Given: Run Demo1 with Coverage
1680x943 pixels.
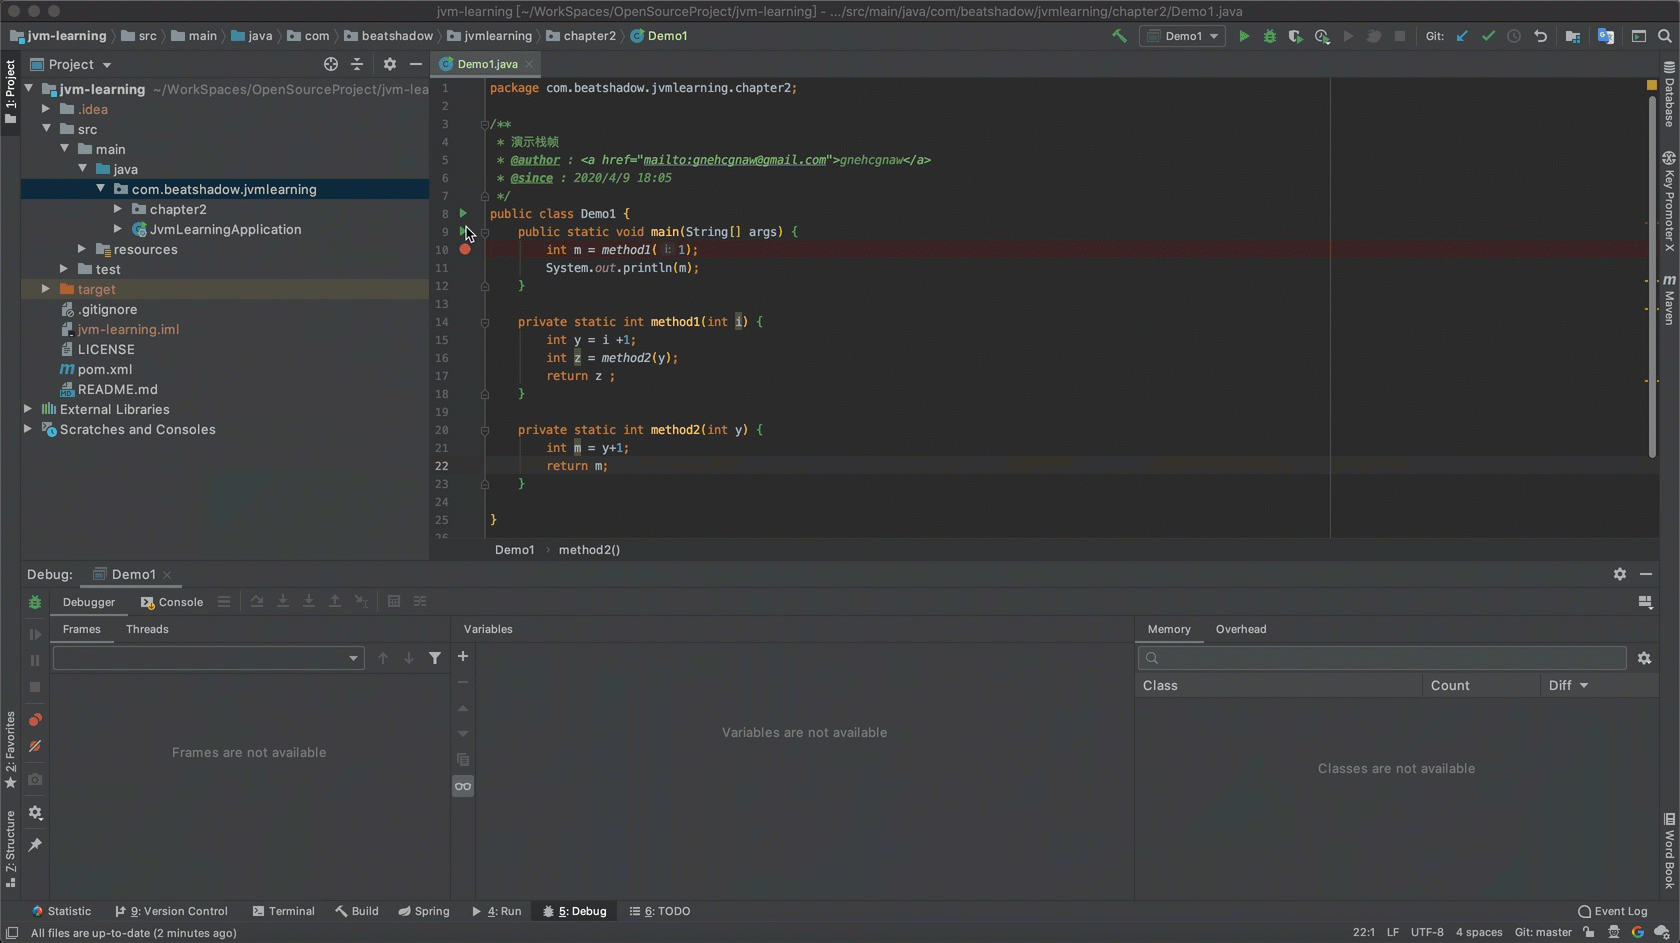Looking at the screenshot, I should [x=1296, y=36].
